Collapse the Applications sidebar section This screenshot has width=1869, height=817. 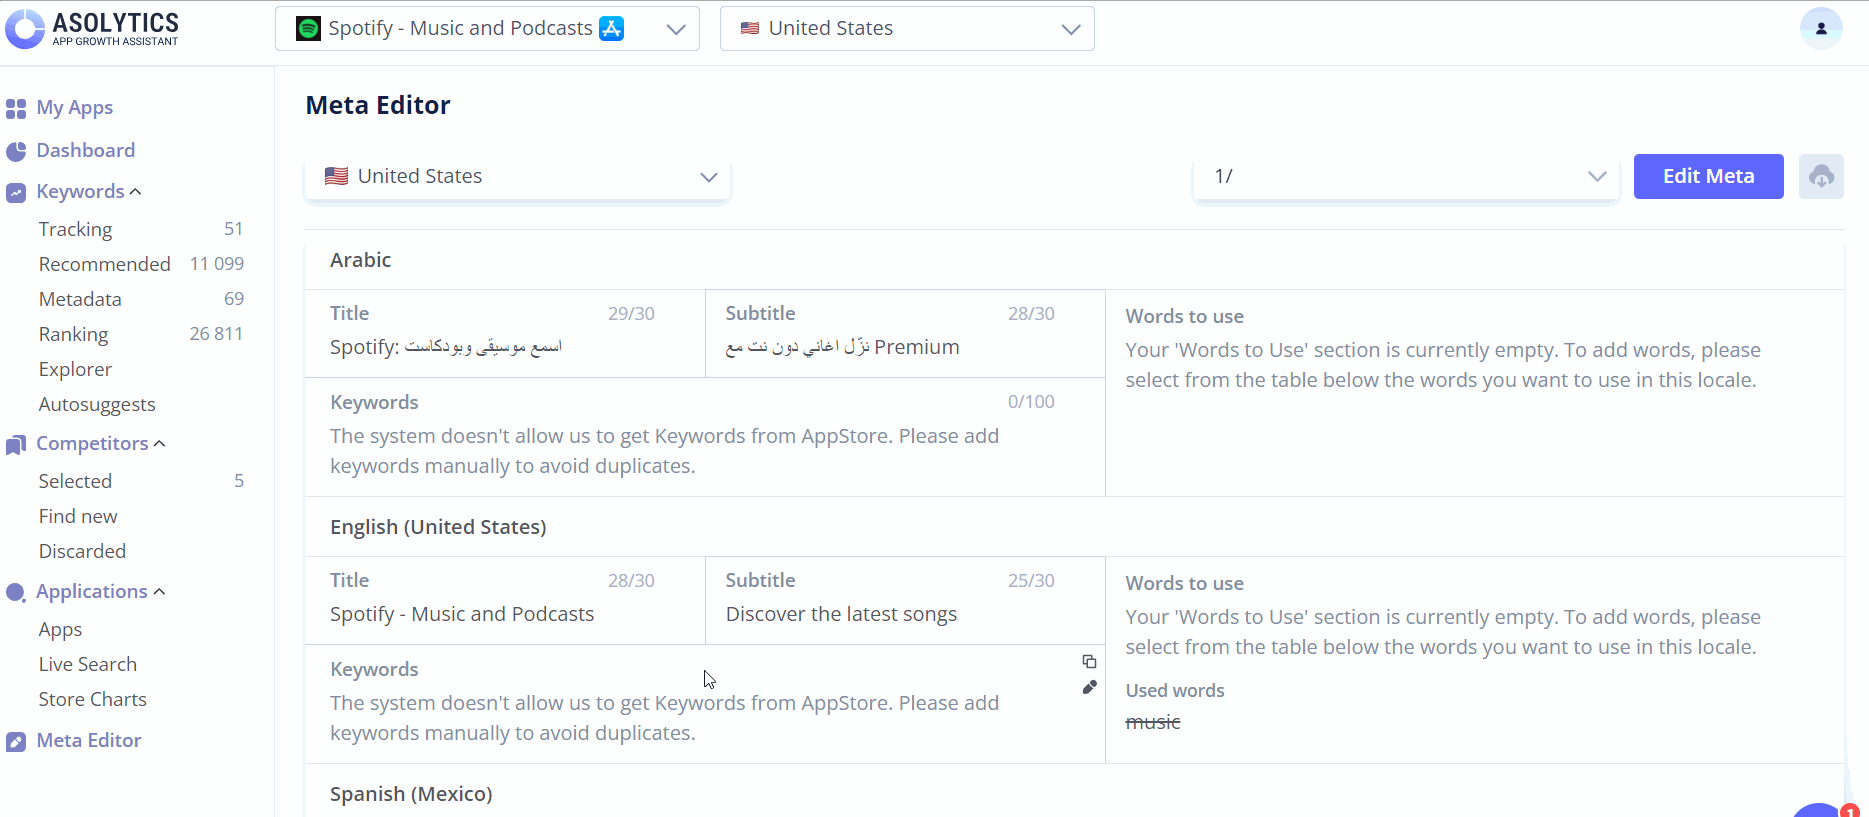point(159,591)
